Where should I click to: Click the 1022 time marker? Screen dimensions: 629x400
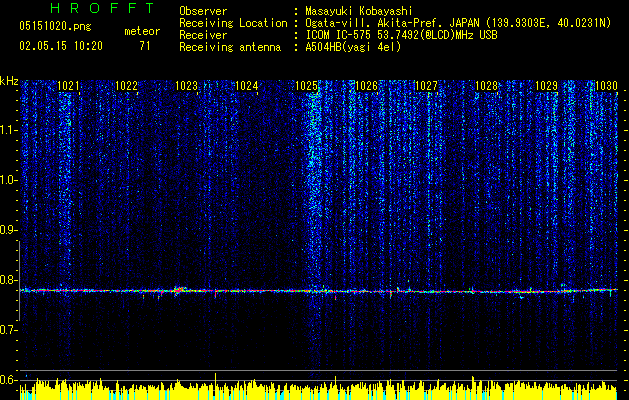coord(126,86)
